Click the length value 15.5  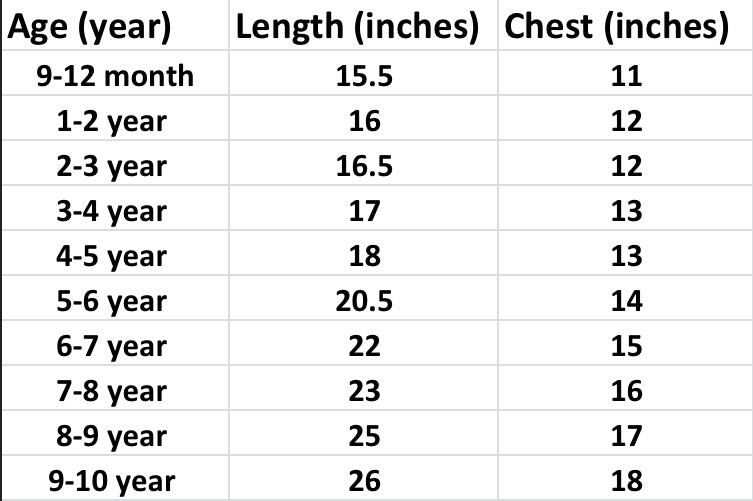364,73
